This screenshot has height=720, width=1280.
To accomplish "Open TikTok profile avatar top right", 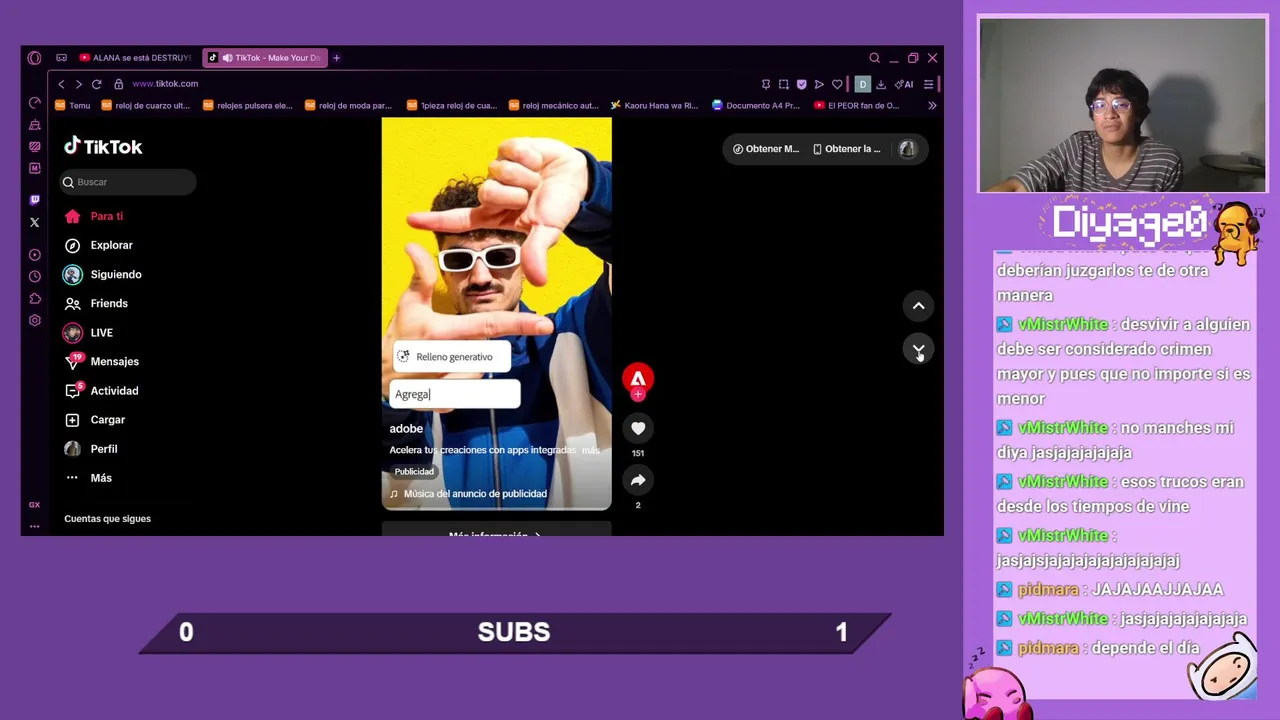I will 907,149.
